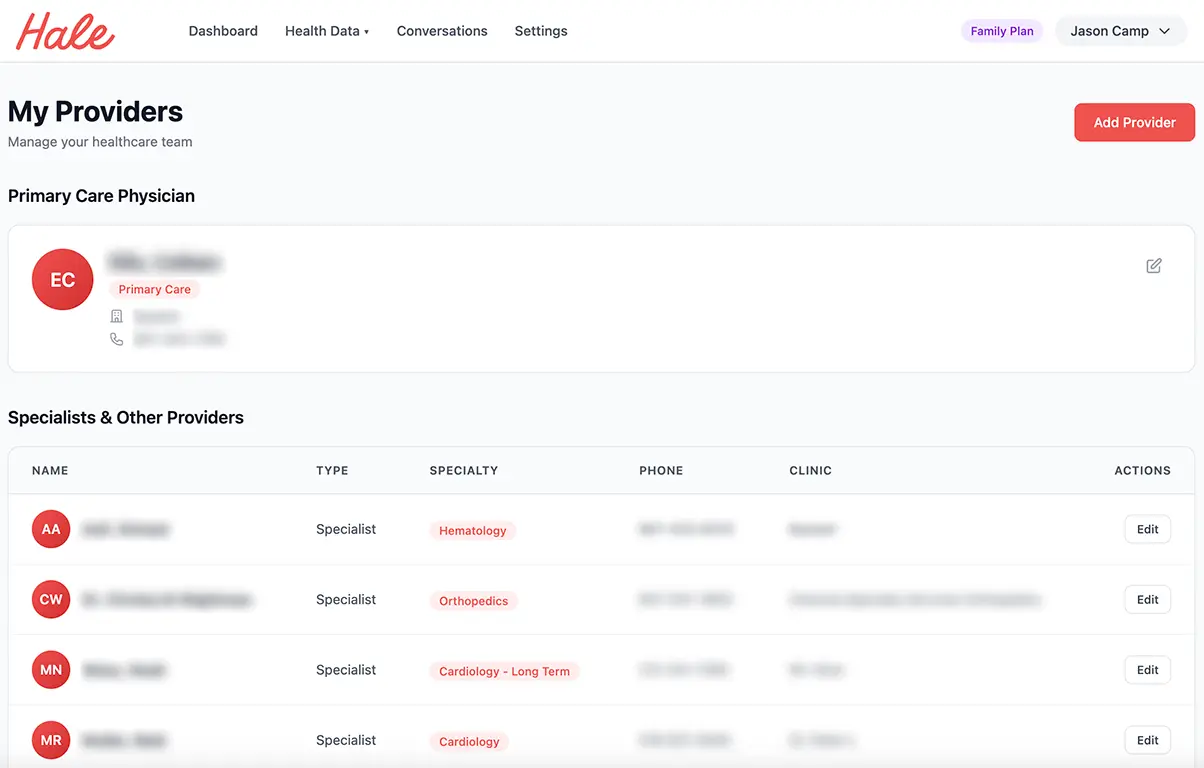Click the Specialists & Other Providers heading
Viewport: 1204px width, 768px height.
coord(126,417)
